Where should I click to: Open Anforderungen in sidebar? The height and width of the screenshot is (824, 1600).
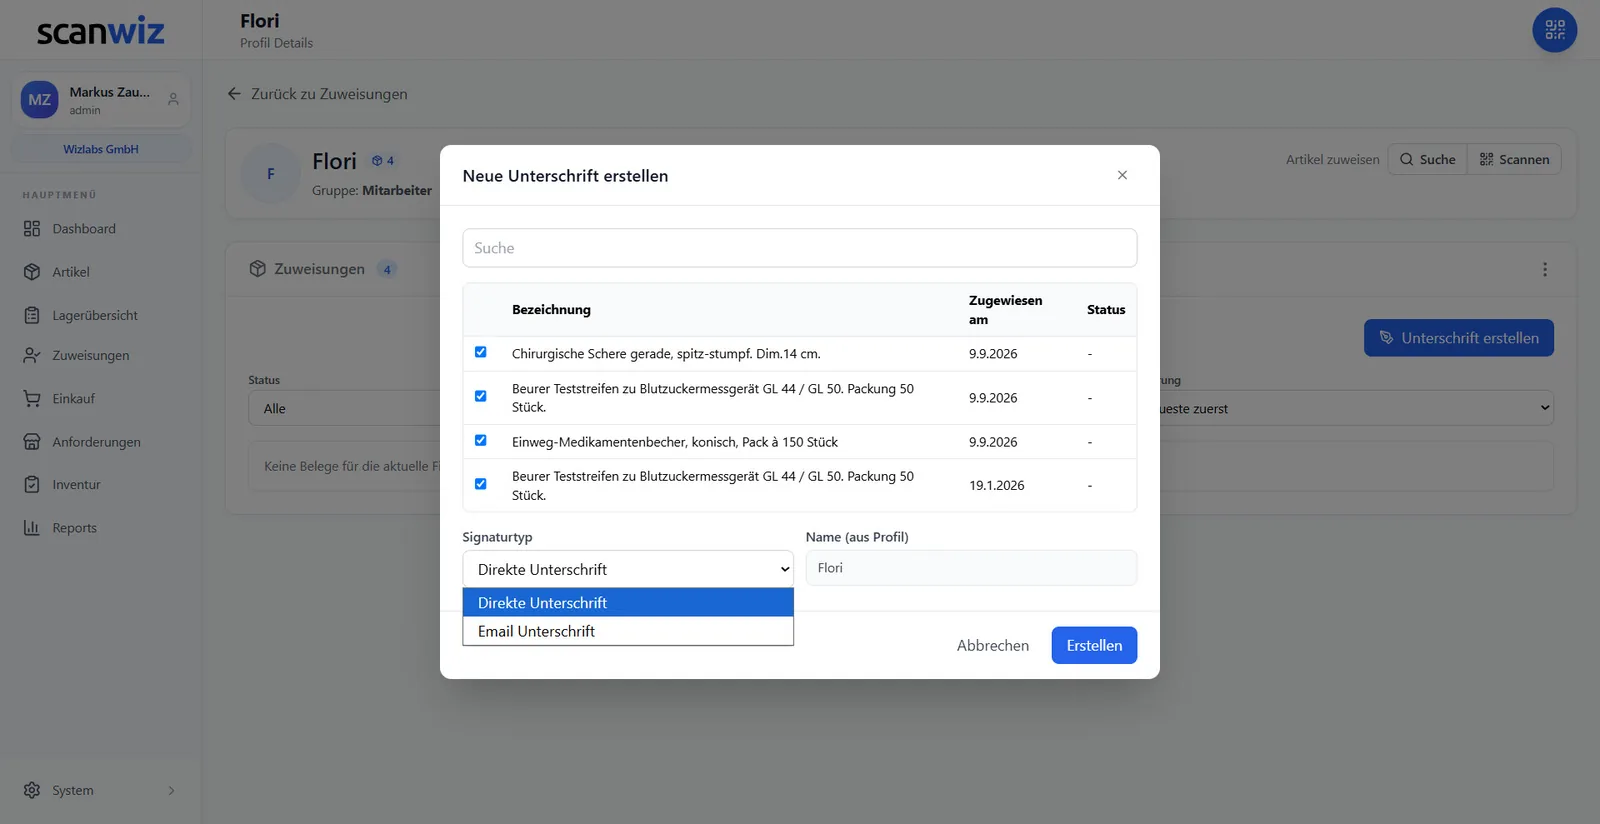(x=100, y=442)
